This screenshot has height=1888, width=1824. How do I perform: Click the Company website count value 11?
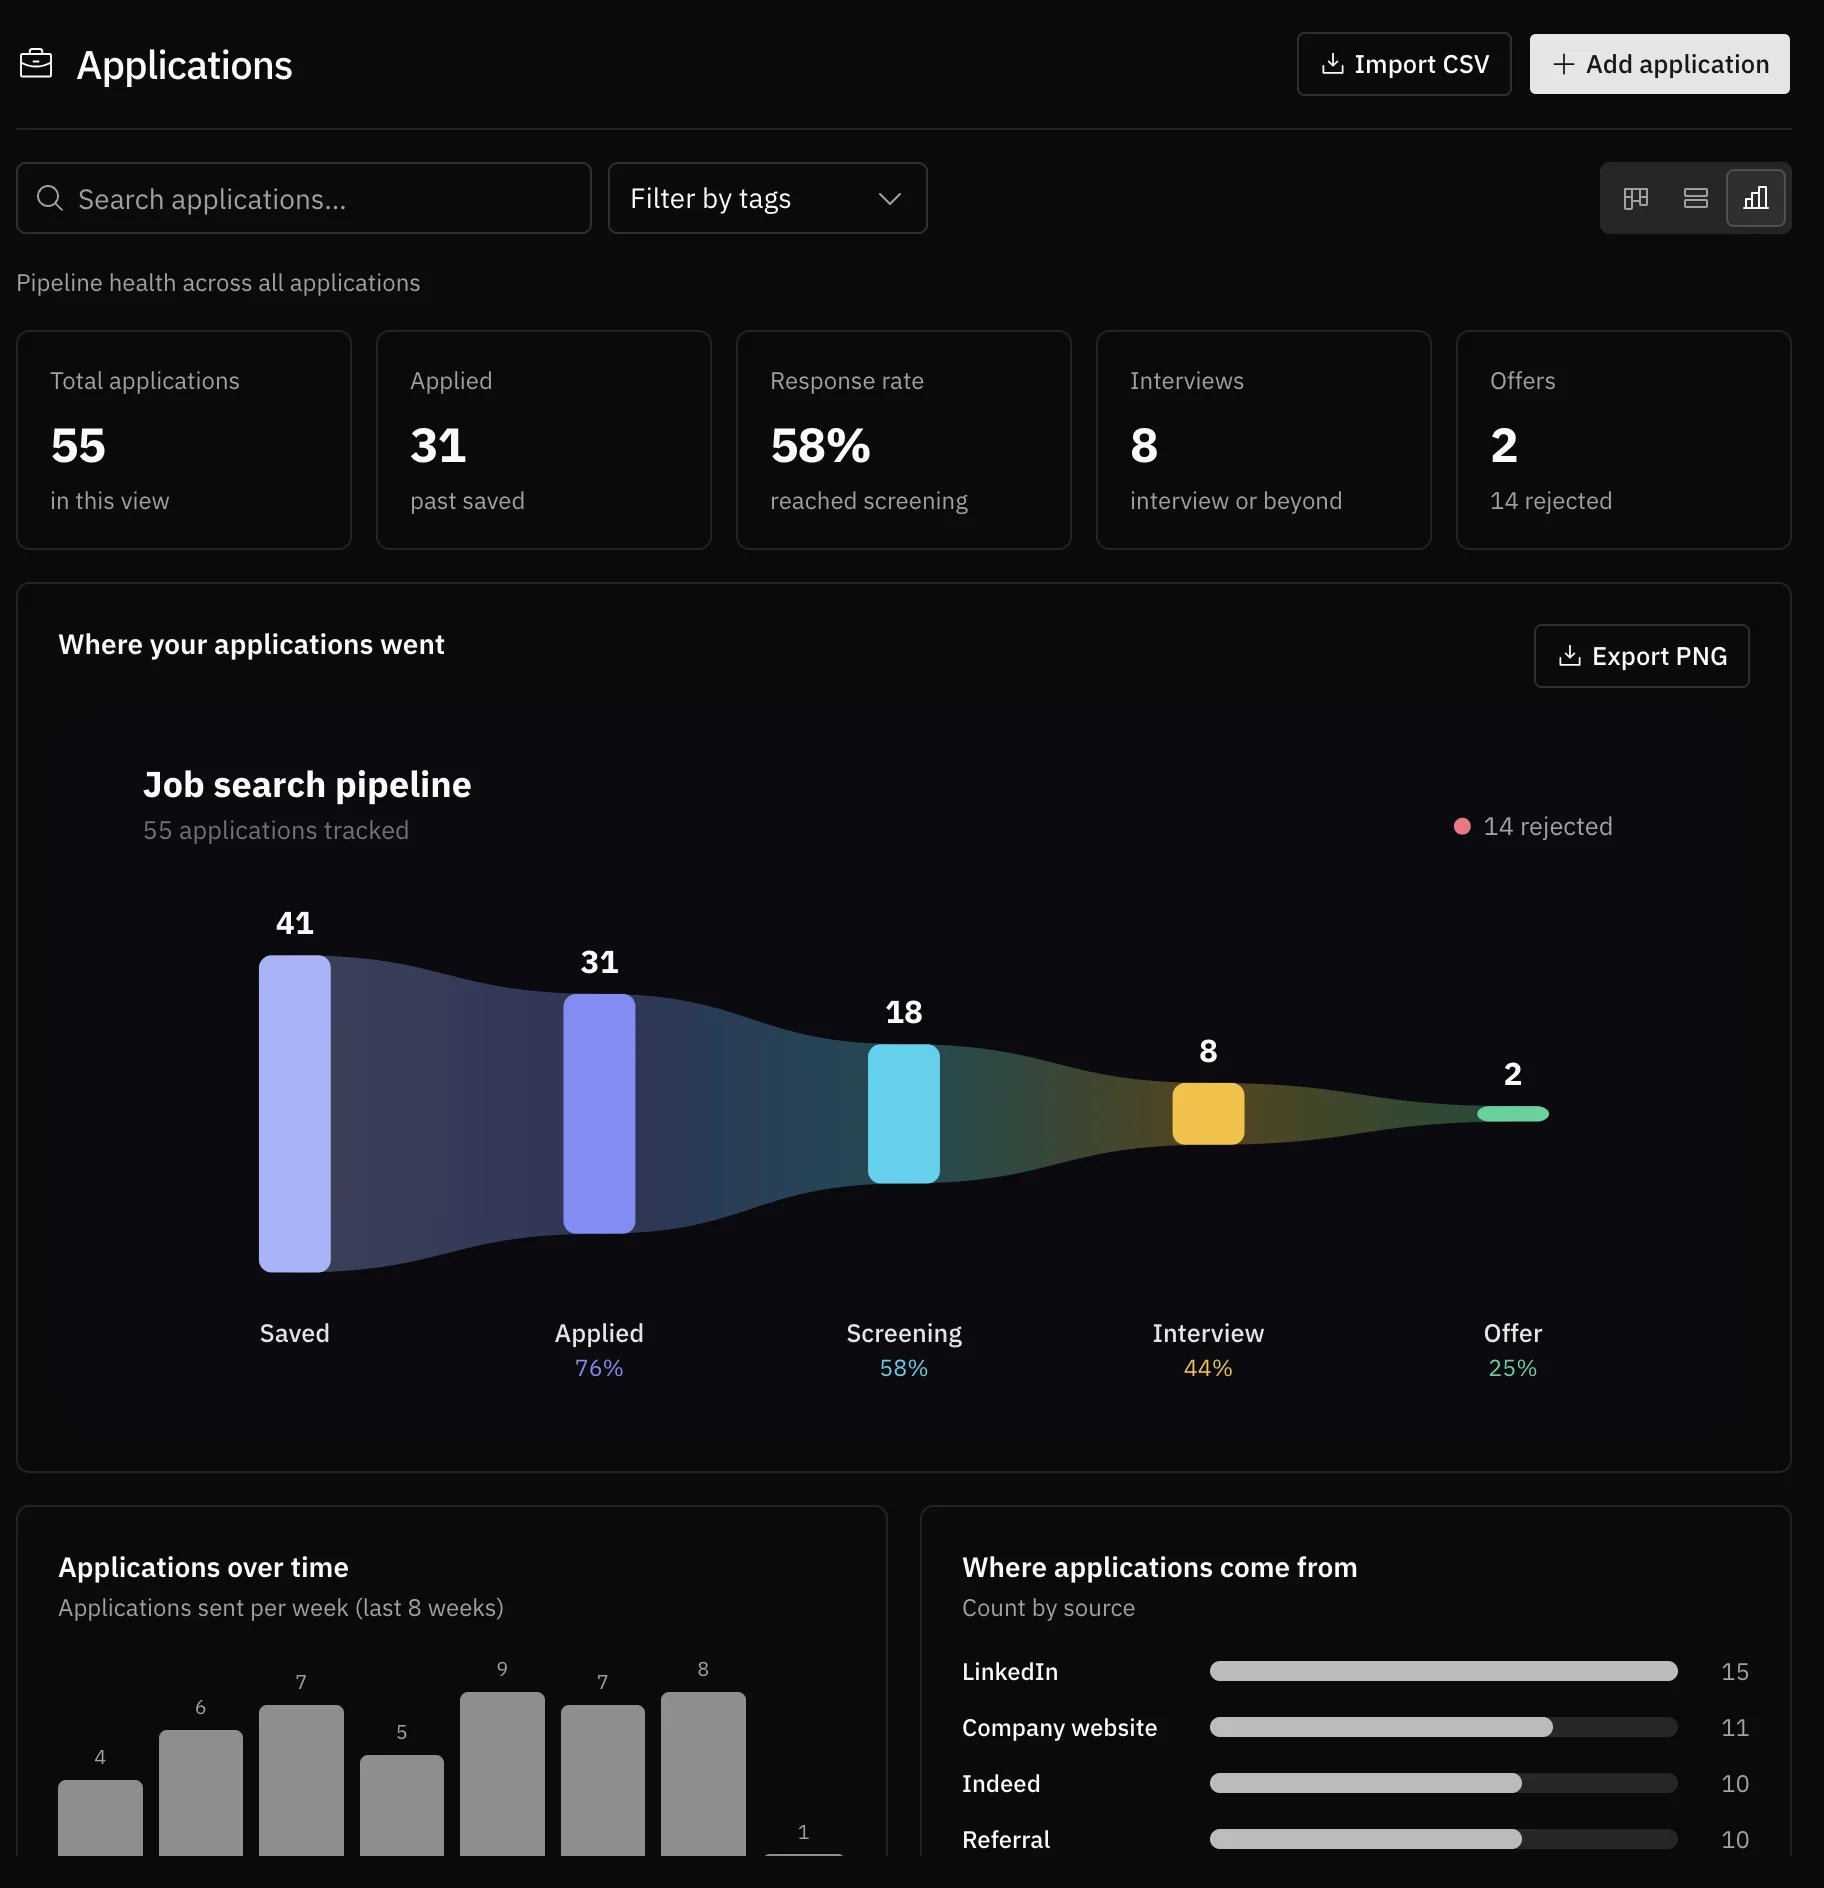[1735, 1728]
